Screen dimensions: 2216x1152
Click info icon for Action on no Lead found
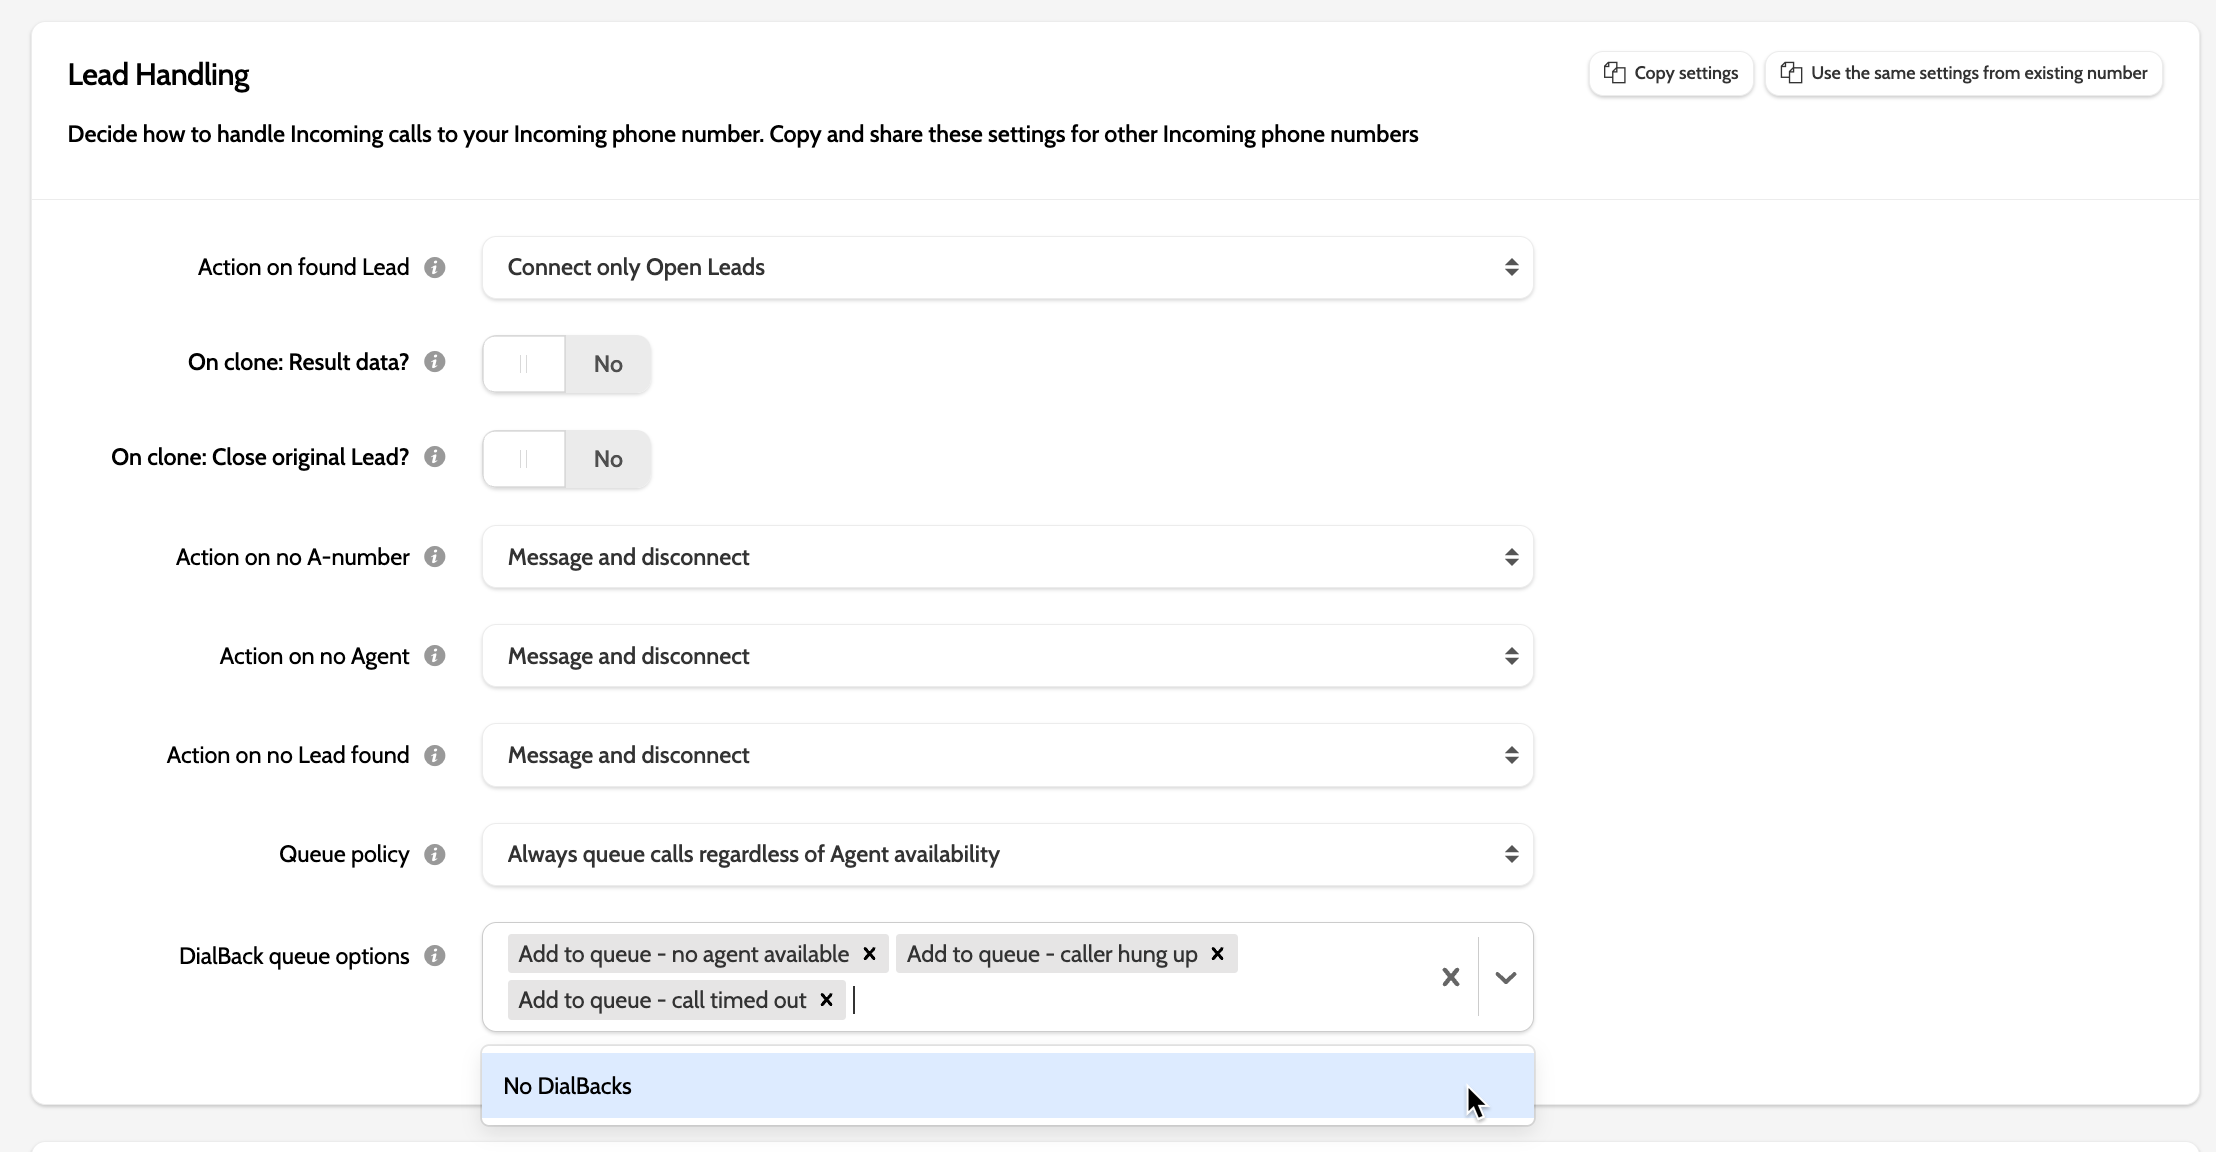(434, 755)
